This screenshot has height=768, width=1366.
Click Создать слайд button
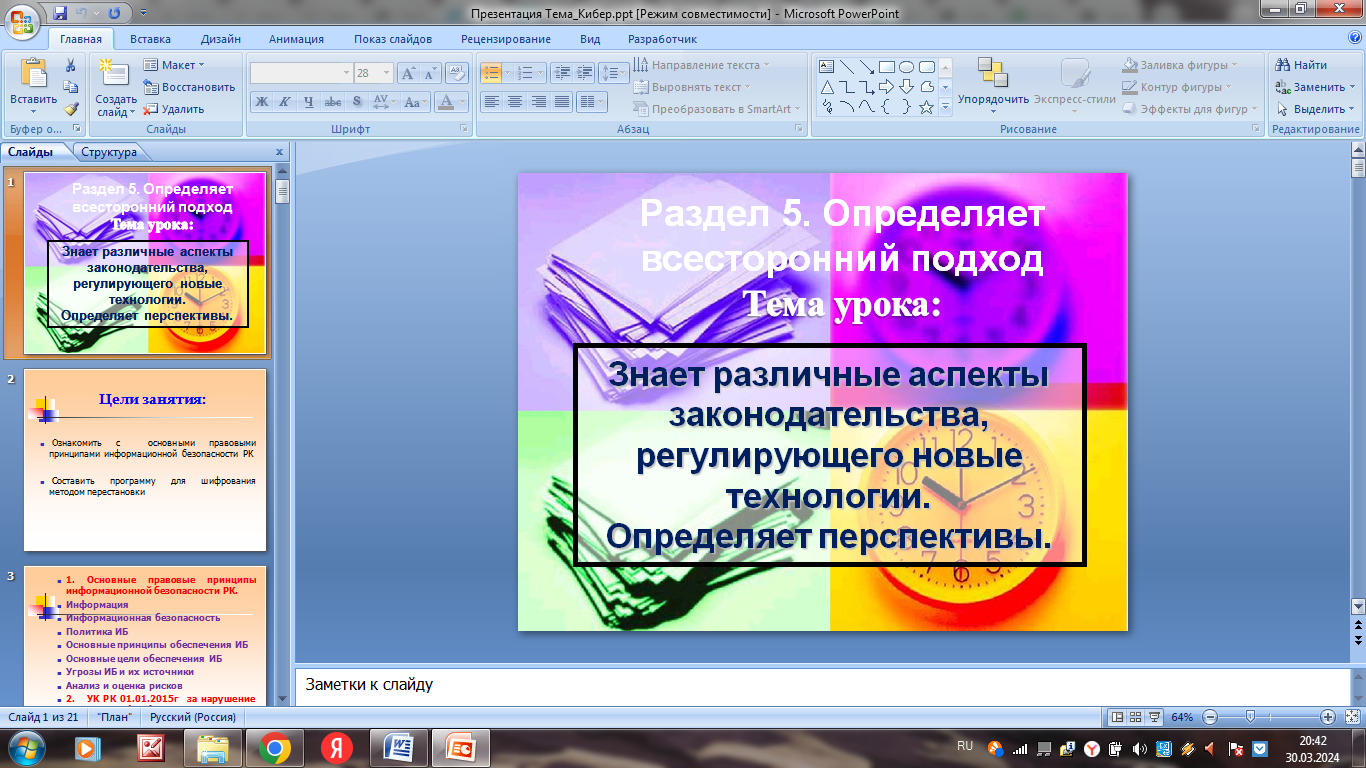coord(116,87)
